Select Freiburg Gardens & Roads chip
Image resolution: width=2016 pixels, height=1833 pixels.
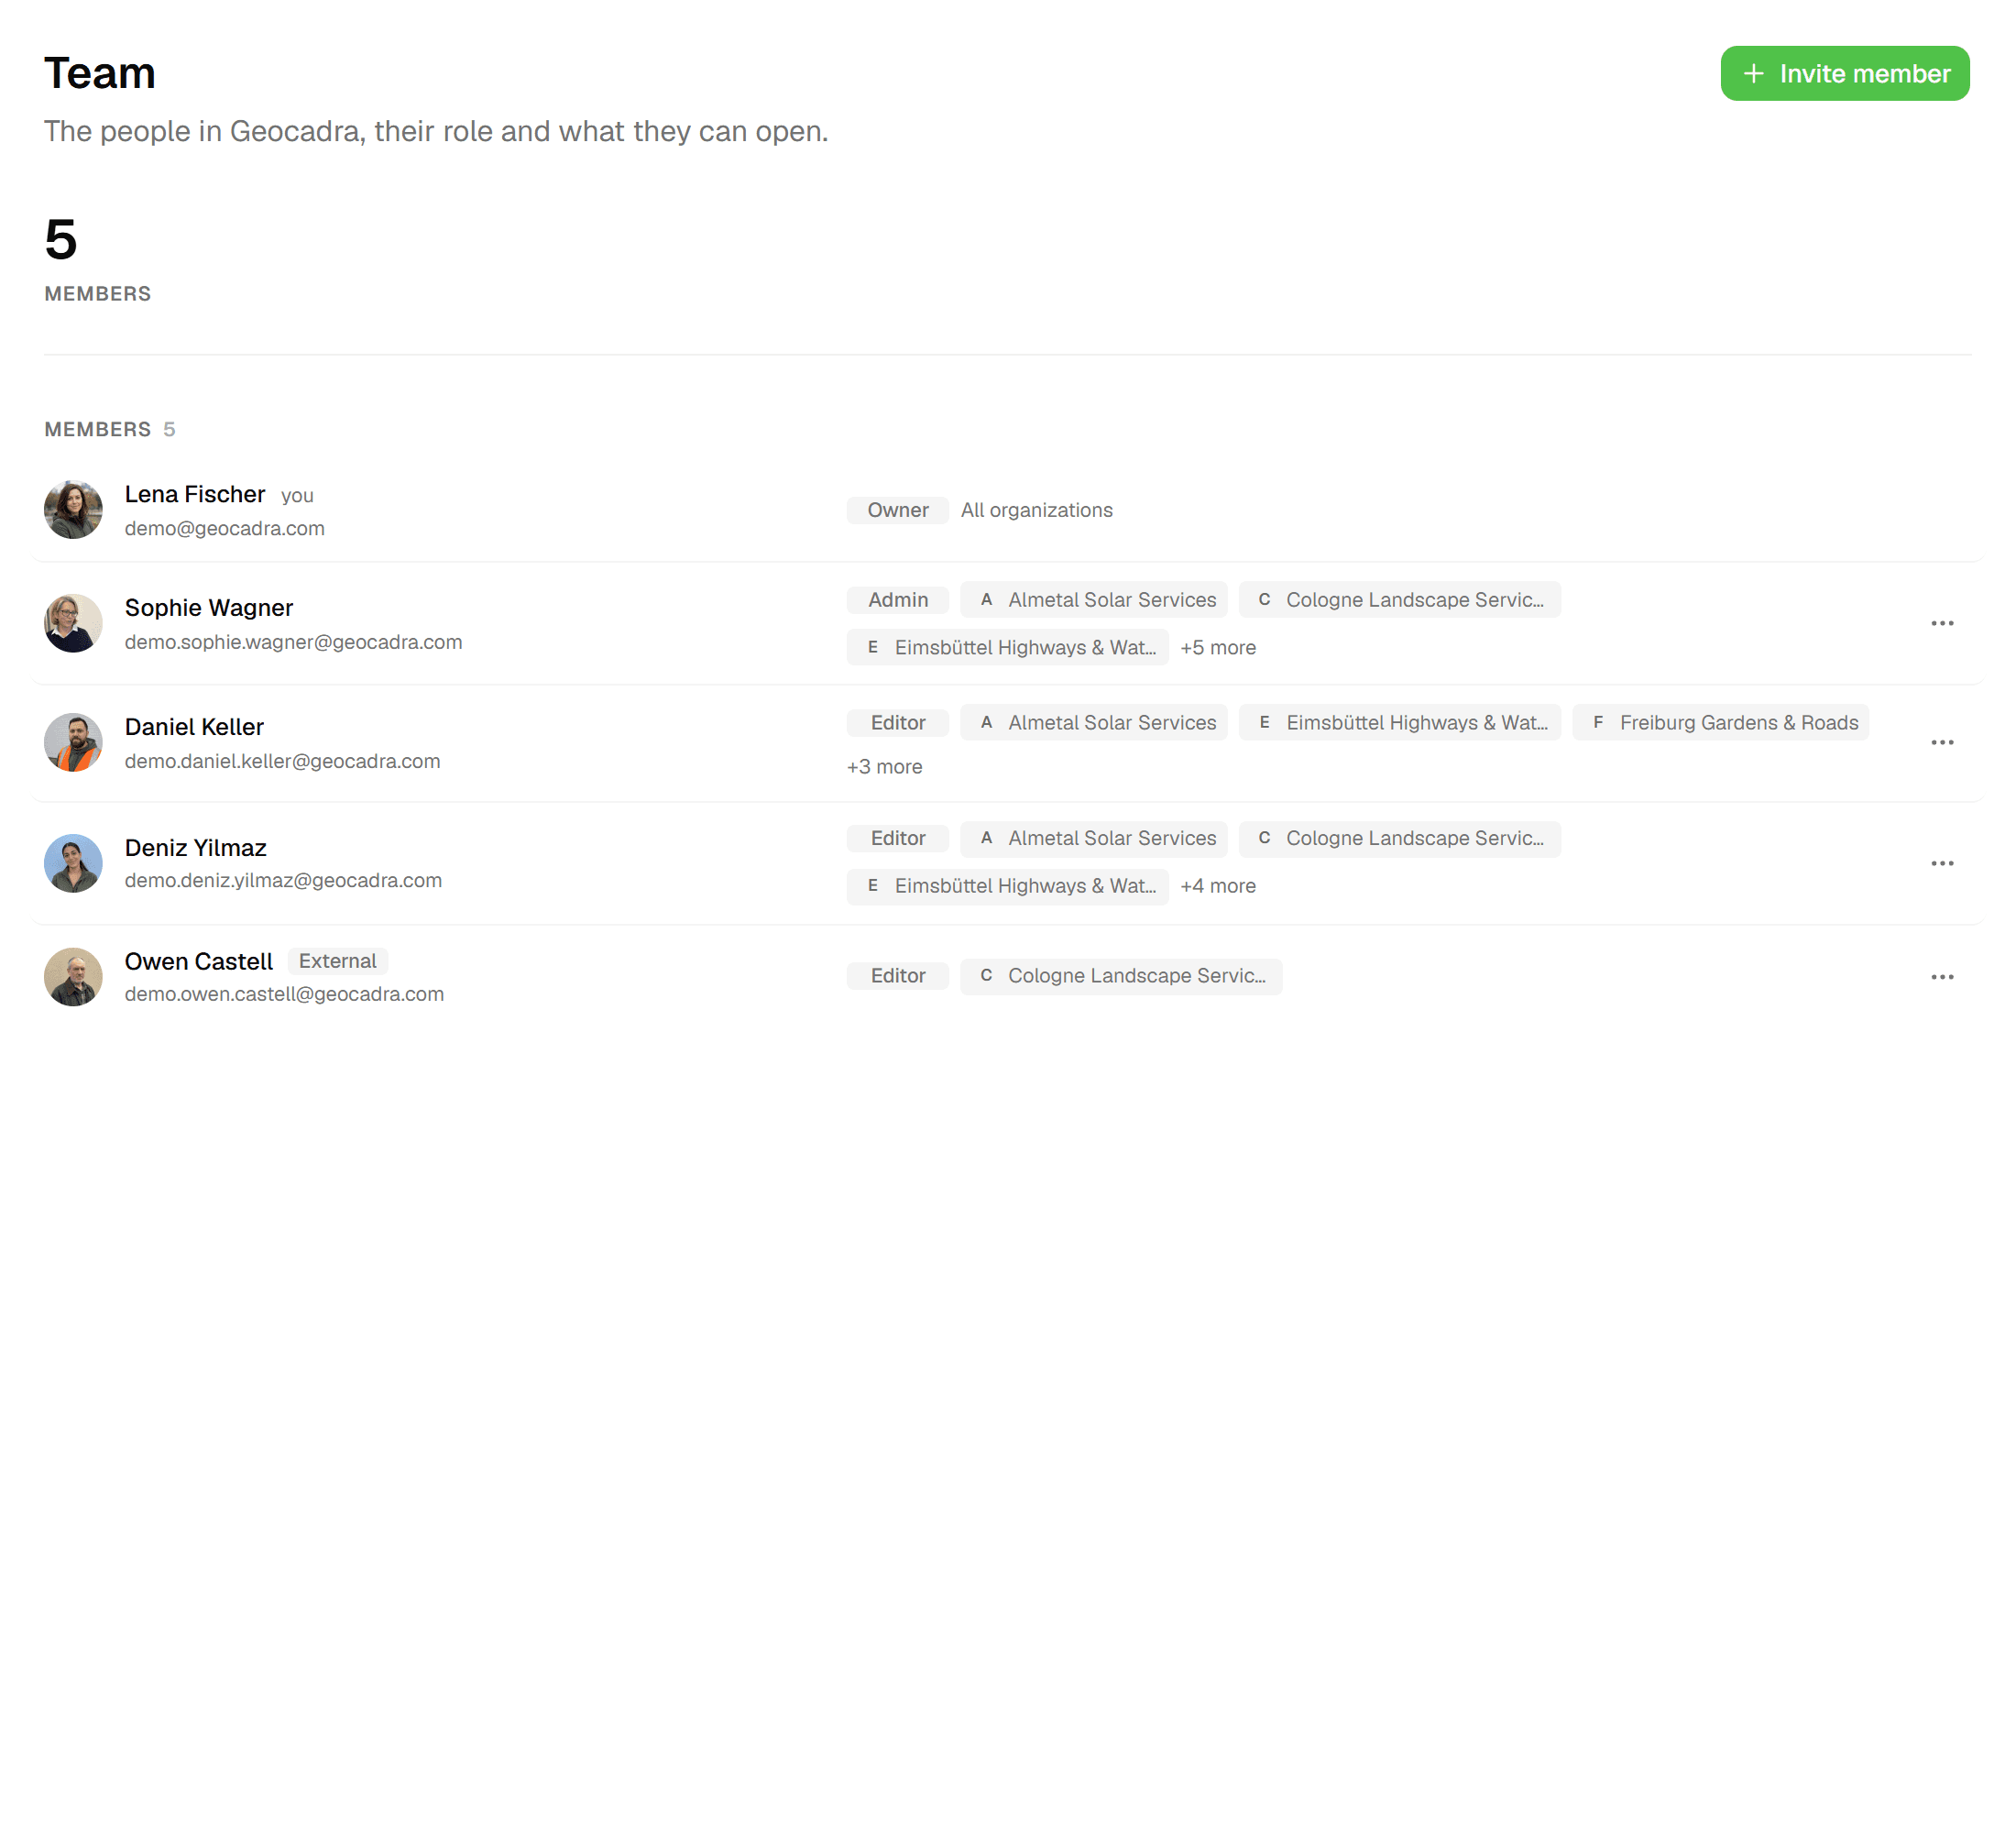[x=1720, y=722]
